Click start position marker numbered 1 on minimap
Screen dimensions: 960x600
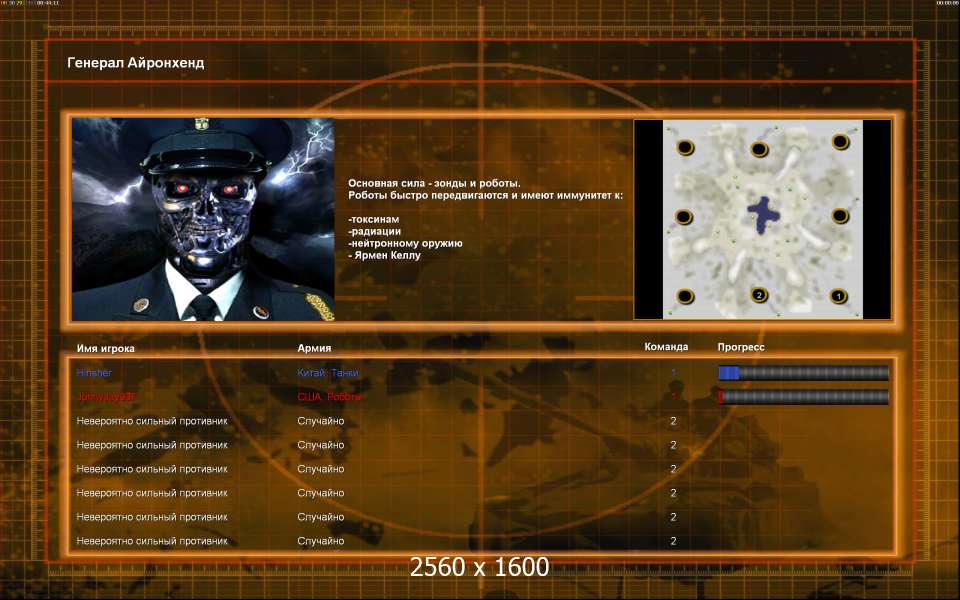[839, 296]
